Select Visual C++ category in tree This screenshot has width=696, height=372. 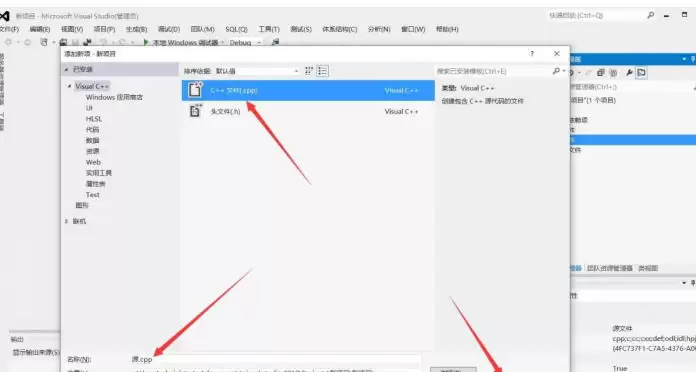coord(92,86)
